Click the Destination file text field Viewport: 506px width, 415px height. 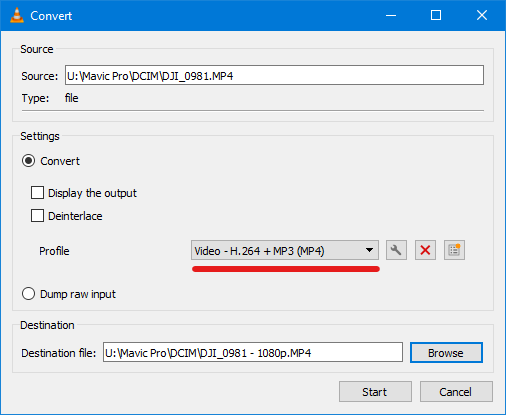[x=253, y=352]
